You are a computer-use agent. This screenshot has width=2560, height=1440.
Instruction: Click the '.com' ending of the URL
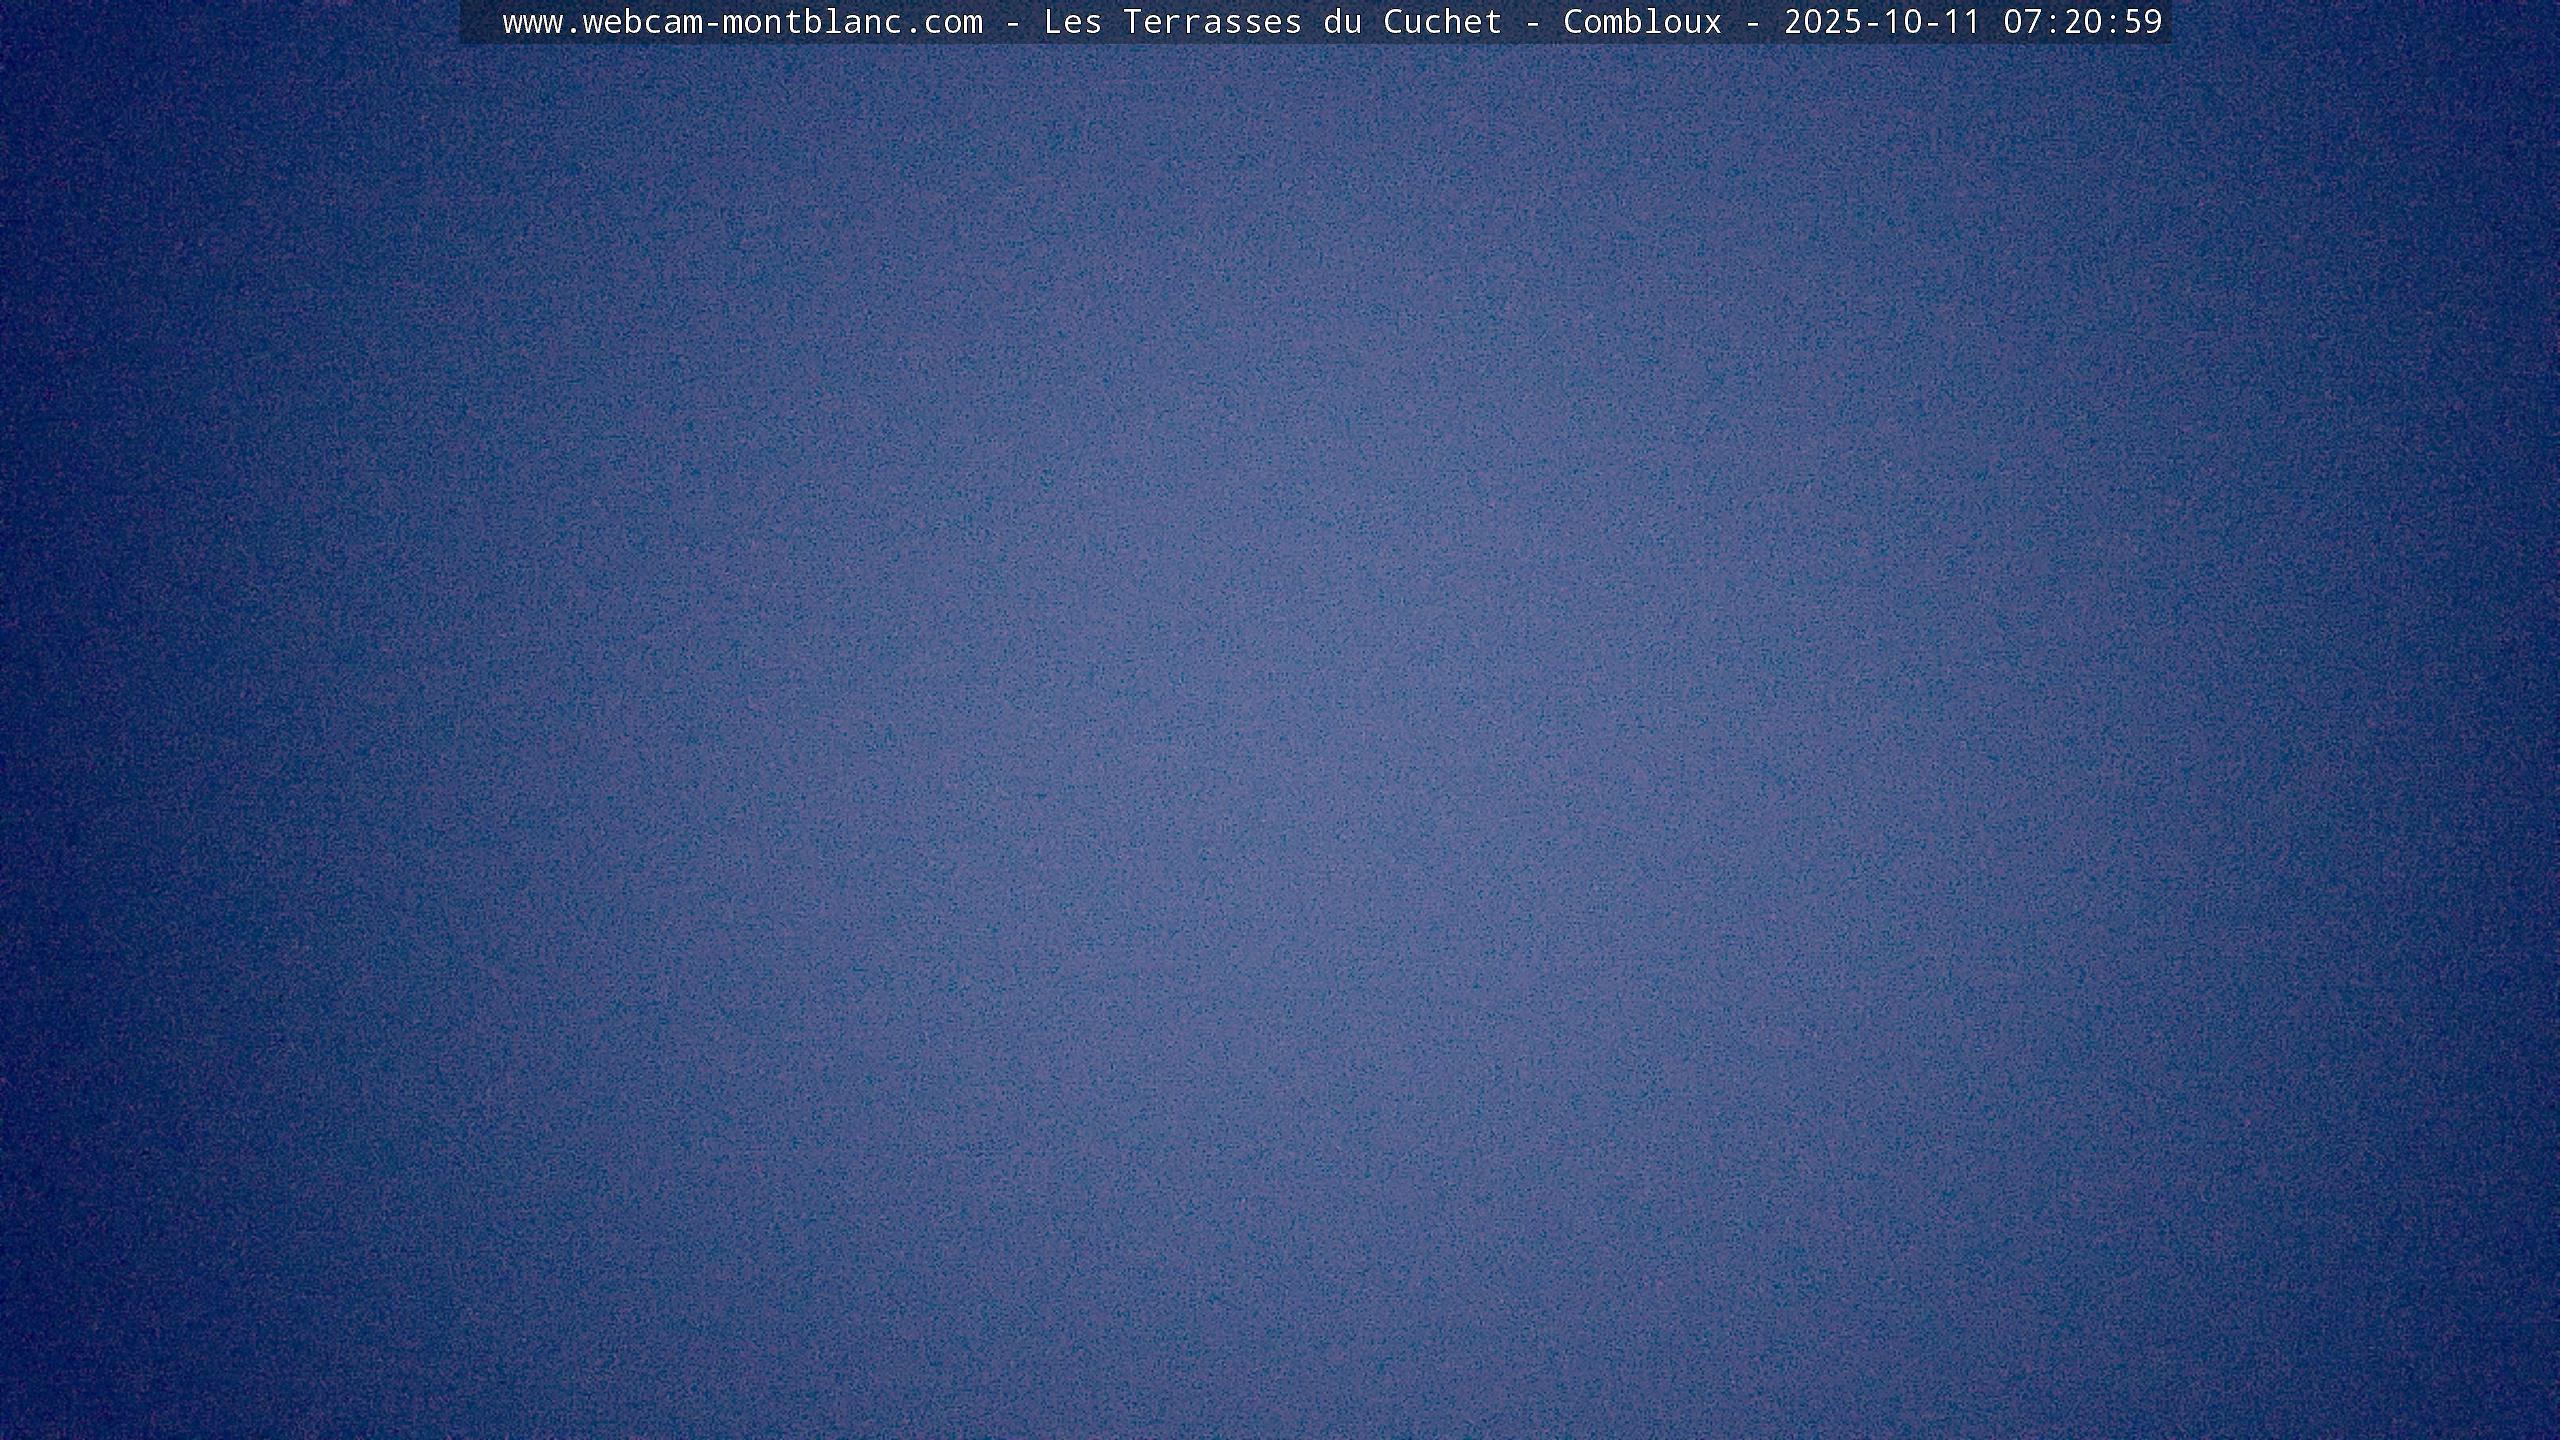click(x=942, y=22)
